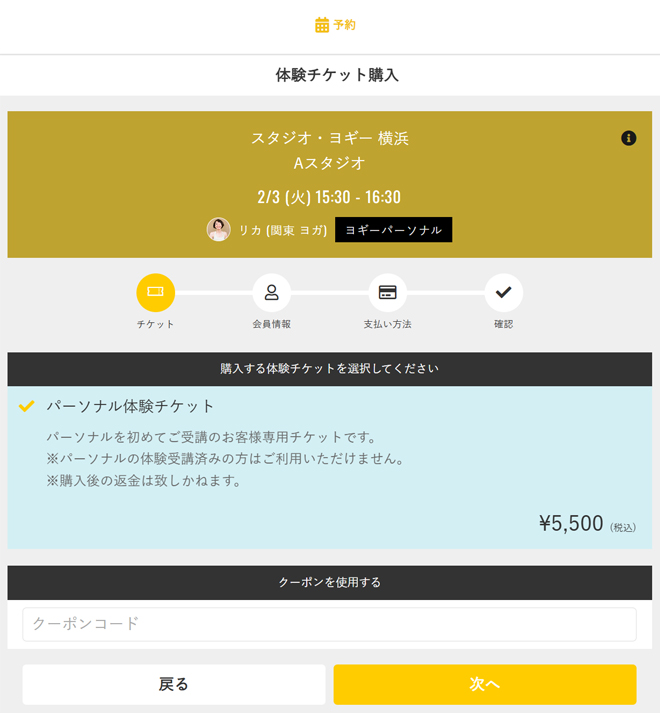
Task: Click instructor リカ avatar photo
Action: click(218, 230)
